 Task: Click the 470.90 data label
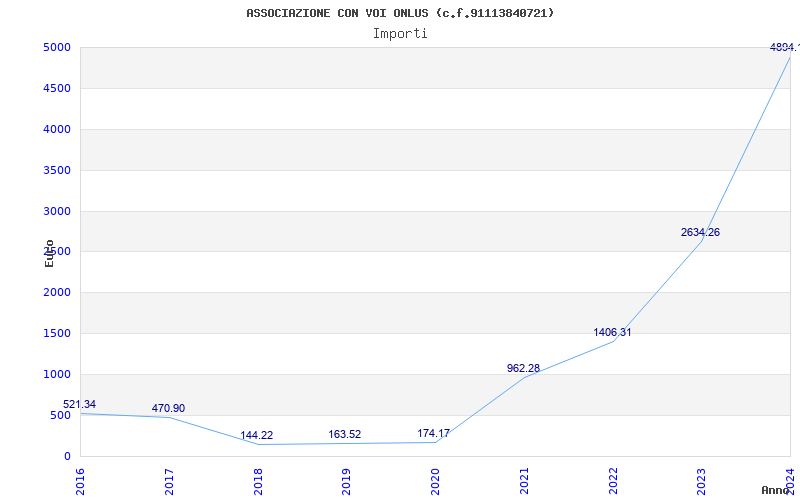pos(168,408)
